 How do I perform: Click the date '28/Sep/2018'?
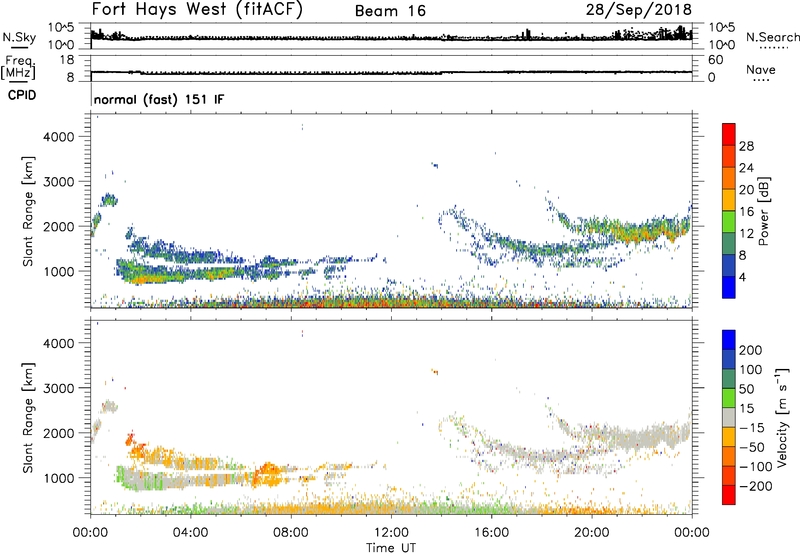coord(639,10)
